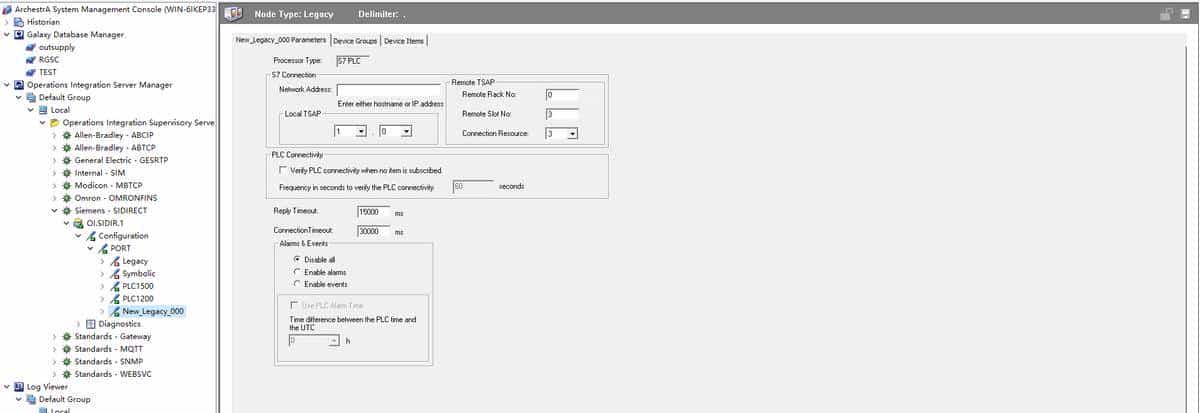Click the Log Viewer icon

[19, 386]
